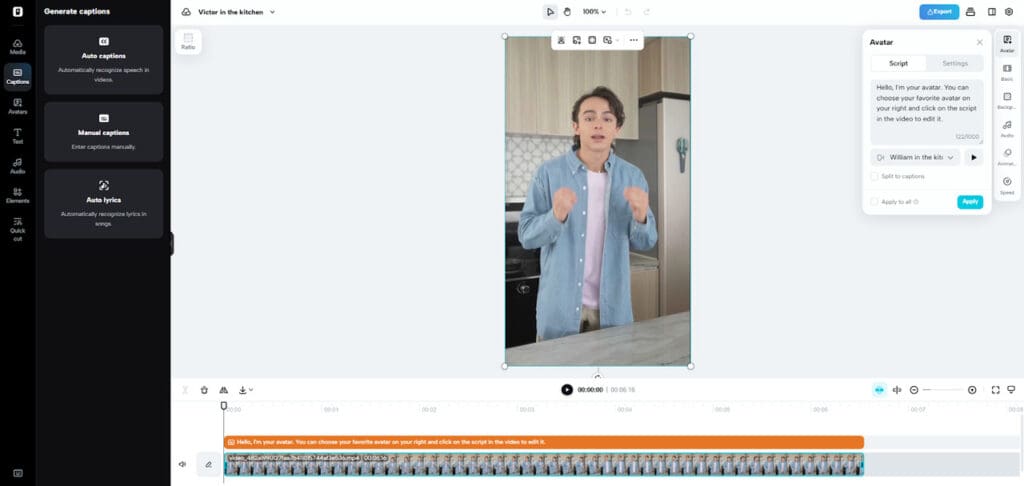Open the William in the kitchen voice dropdown
Viewport: 1024px width, 486px height.
coord(915,157)
